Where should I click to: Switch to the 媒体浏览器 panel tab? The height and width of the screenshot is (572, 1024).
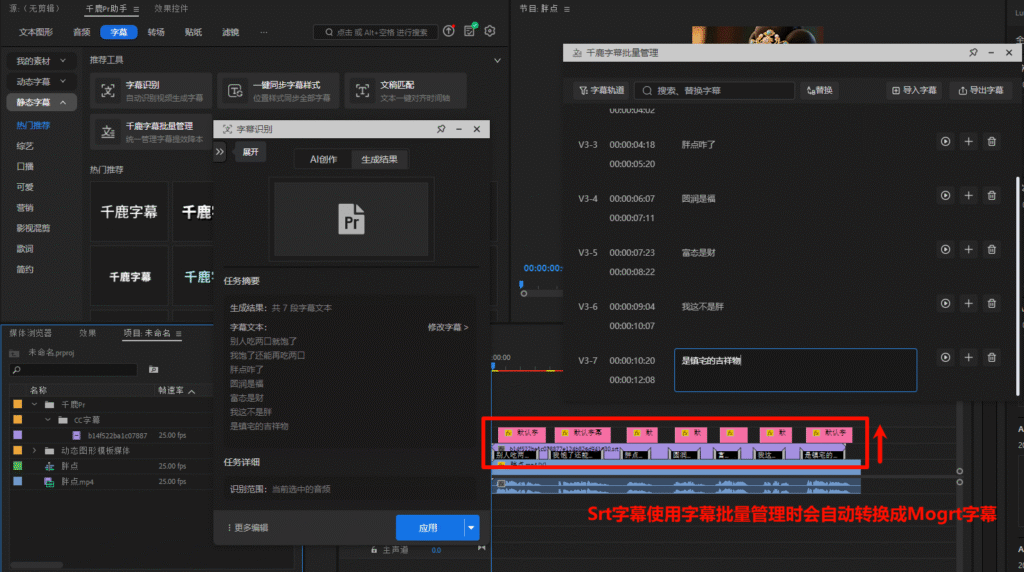(x=31, y=333)
